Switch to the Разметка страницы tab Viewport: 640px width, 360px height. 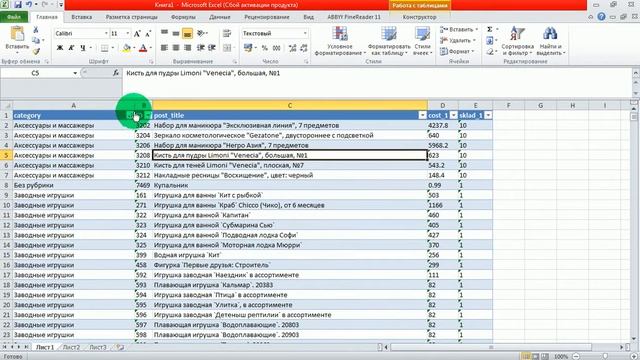pos(131,17)
